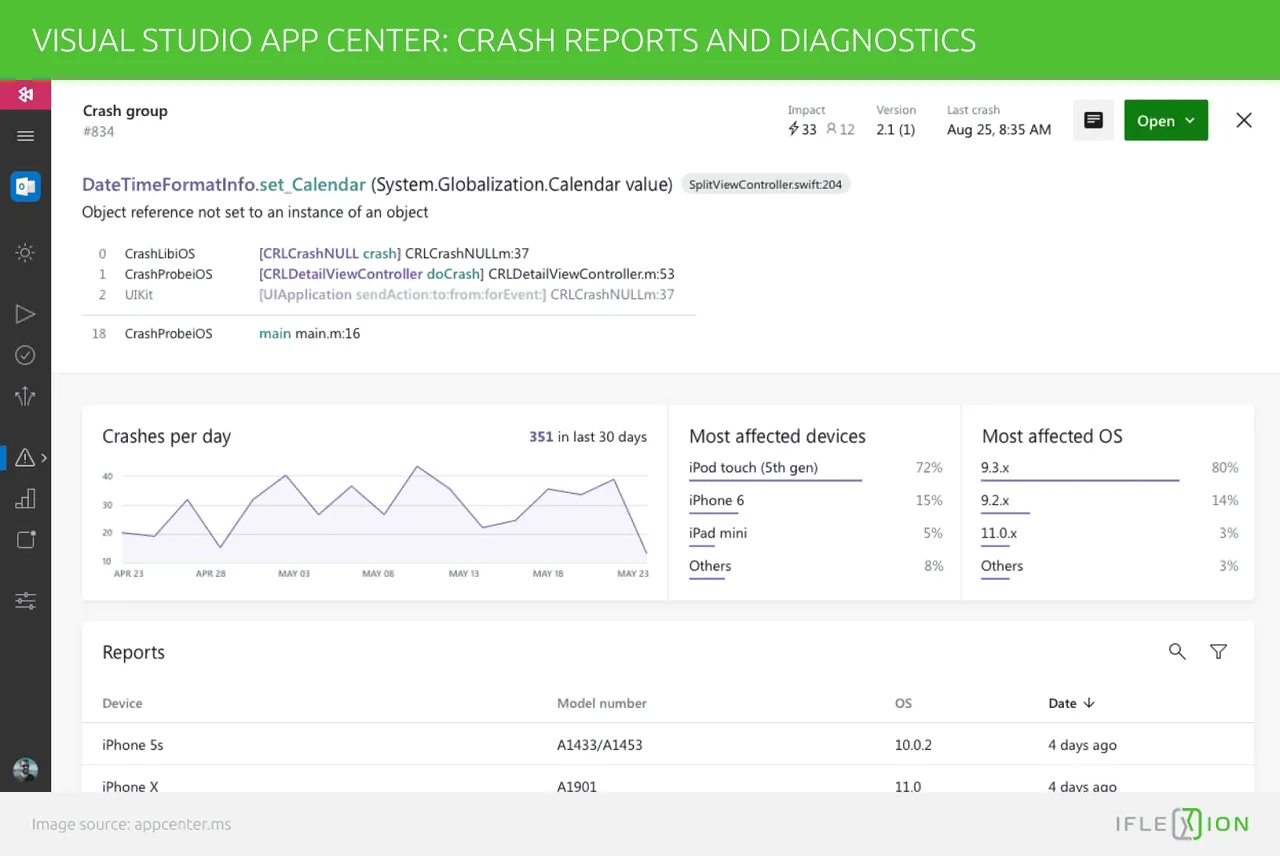Image resolution: width=1280 pixels, height=856 pixels.
Task: Select stack frame 18 main main.m:16
Action: point(309,334)
